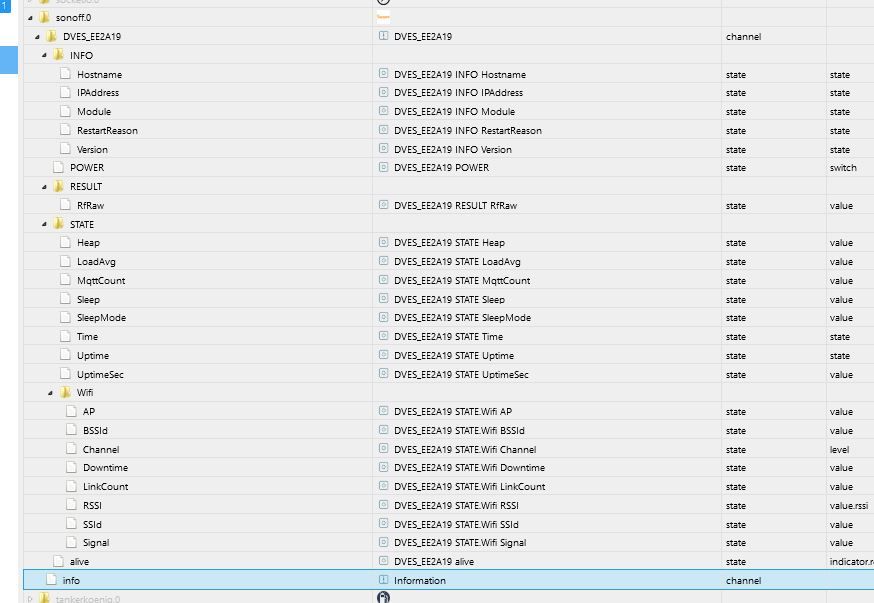Screen dimensions: 874x603
Task: Click the 'switch' role in POWER row
Action: click(x=843, y=168)
